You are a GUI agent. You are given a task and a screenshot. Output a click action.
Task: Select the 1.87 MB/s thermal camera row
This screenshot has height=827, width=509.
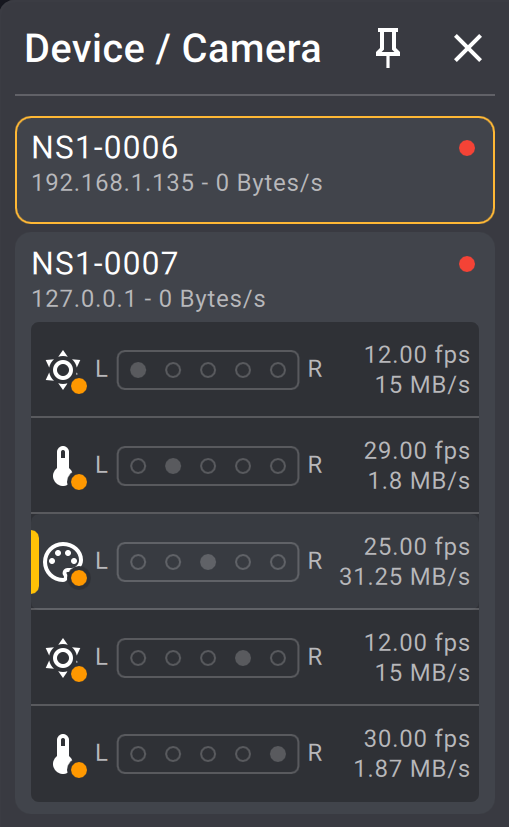tap(255, 754)
